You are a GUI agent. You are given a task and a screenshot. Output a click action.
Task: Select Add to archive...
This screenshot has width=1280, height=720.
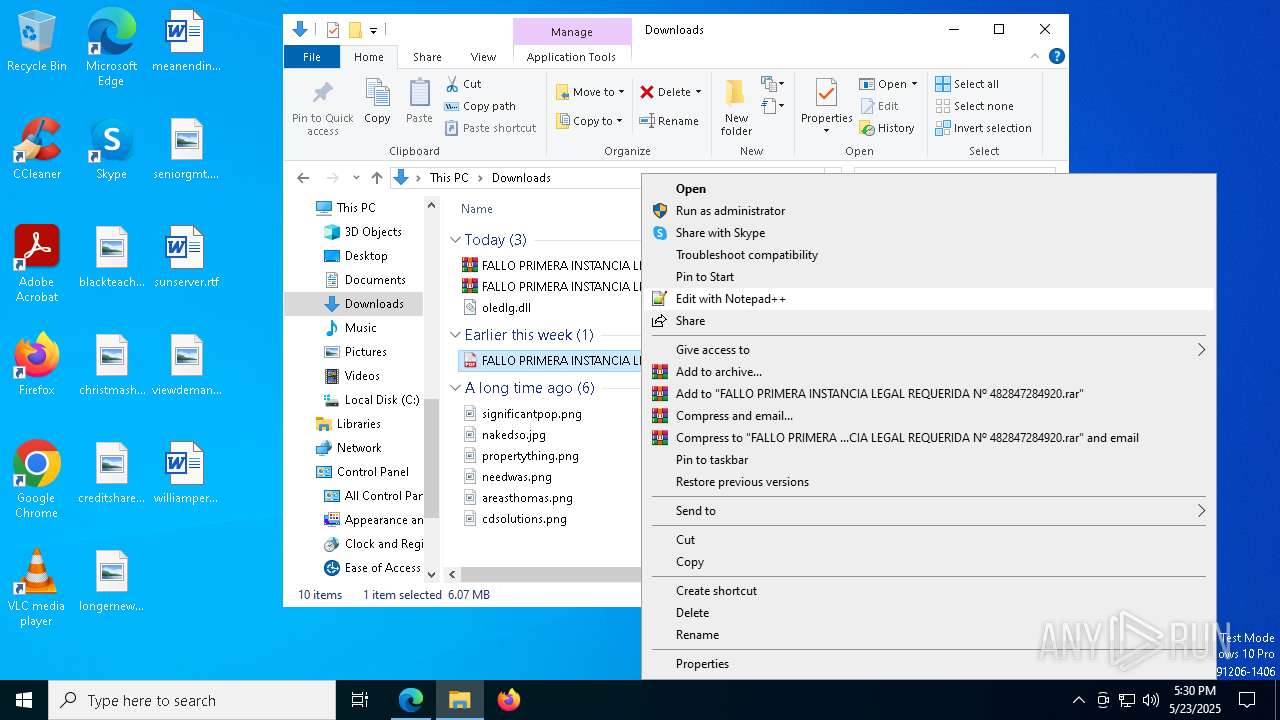pos(928,372)
